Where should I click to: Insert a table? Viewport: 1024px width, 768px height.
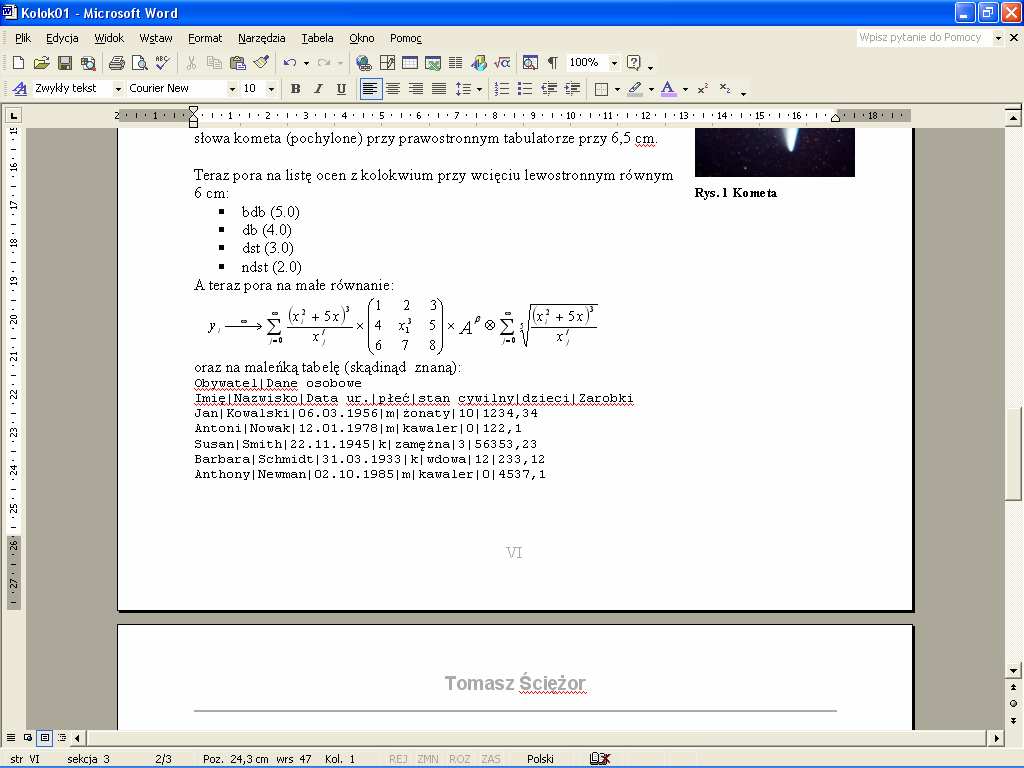point(410,63)
